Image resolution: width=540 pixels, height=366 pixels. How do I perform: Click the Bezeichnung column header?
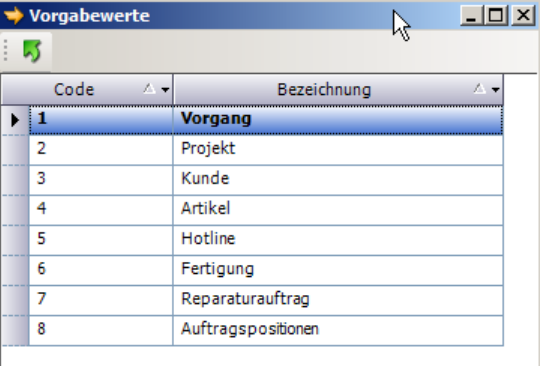(x=338, y=90)
